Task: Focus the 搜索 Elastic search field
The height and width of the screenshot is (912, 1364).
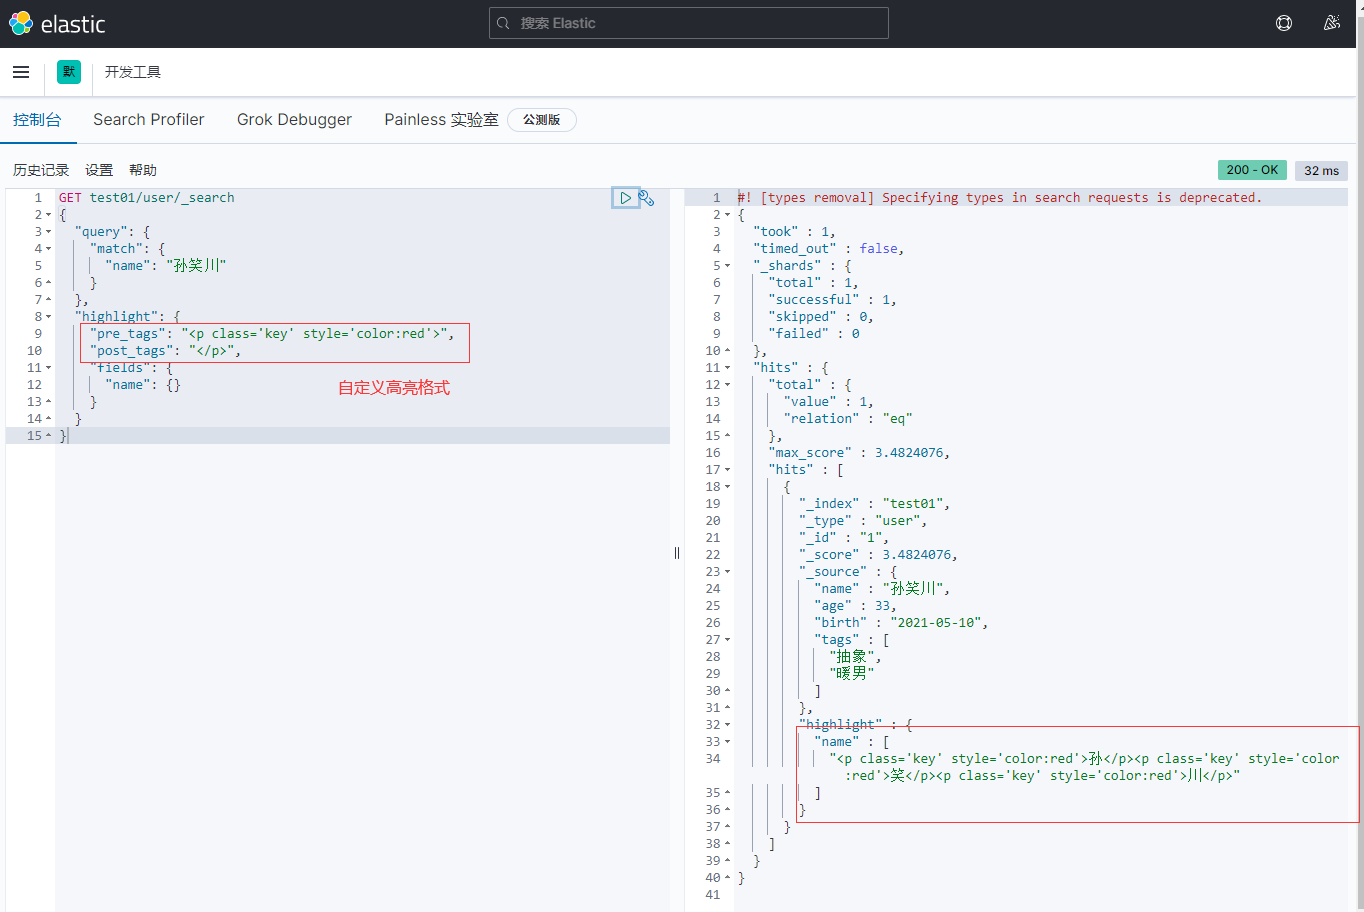Action: point(689,23)
